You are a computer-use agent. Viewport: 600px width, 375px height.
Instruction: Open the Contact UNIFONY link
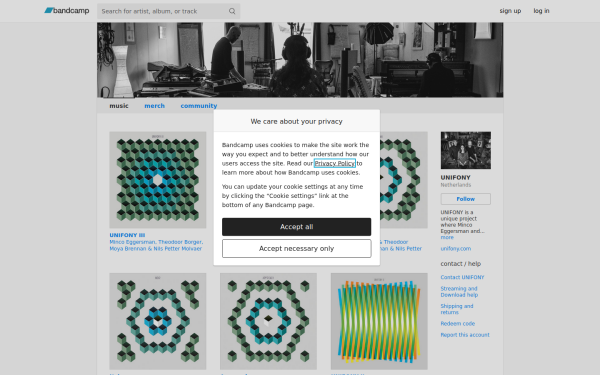pos(462,277)
